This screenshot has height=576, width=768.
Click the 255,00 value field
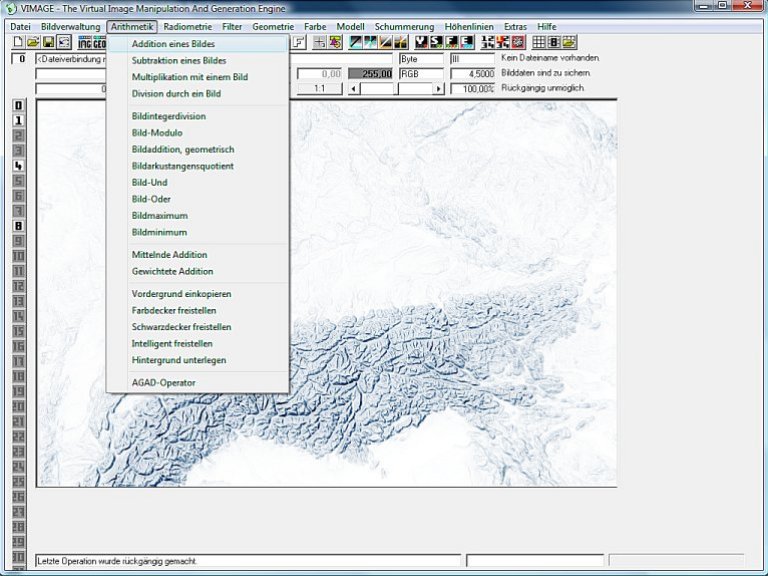[x=370, y=74]
